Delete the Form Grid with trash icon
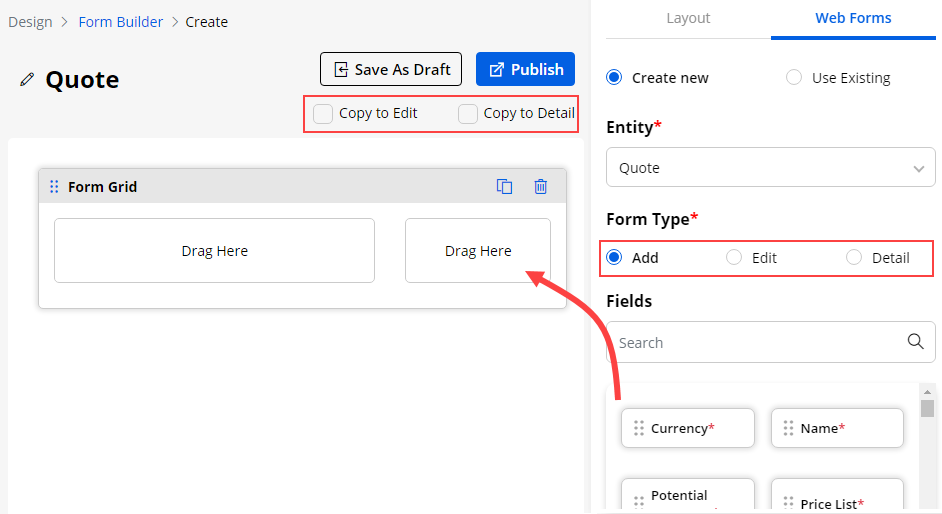 coord(541,186)
